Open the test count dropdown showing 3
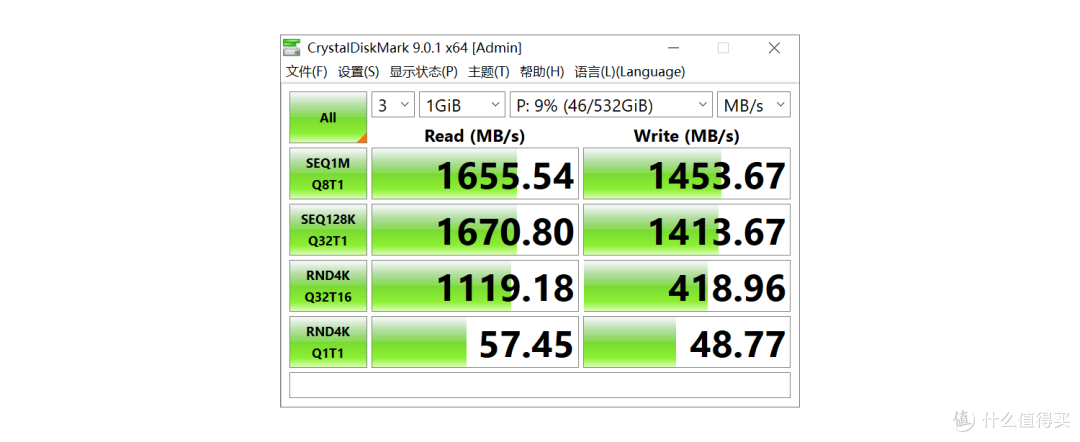Viewport: 1080px width, 442px height. coord(393,105)
